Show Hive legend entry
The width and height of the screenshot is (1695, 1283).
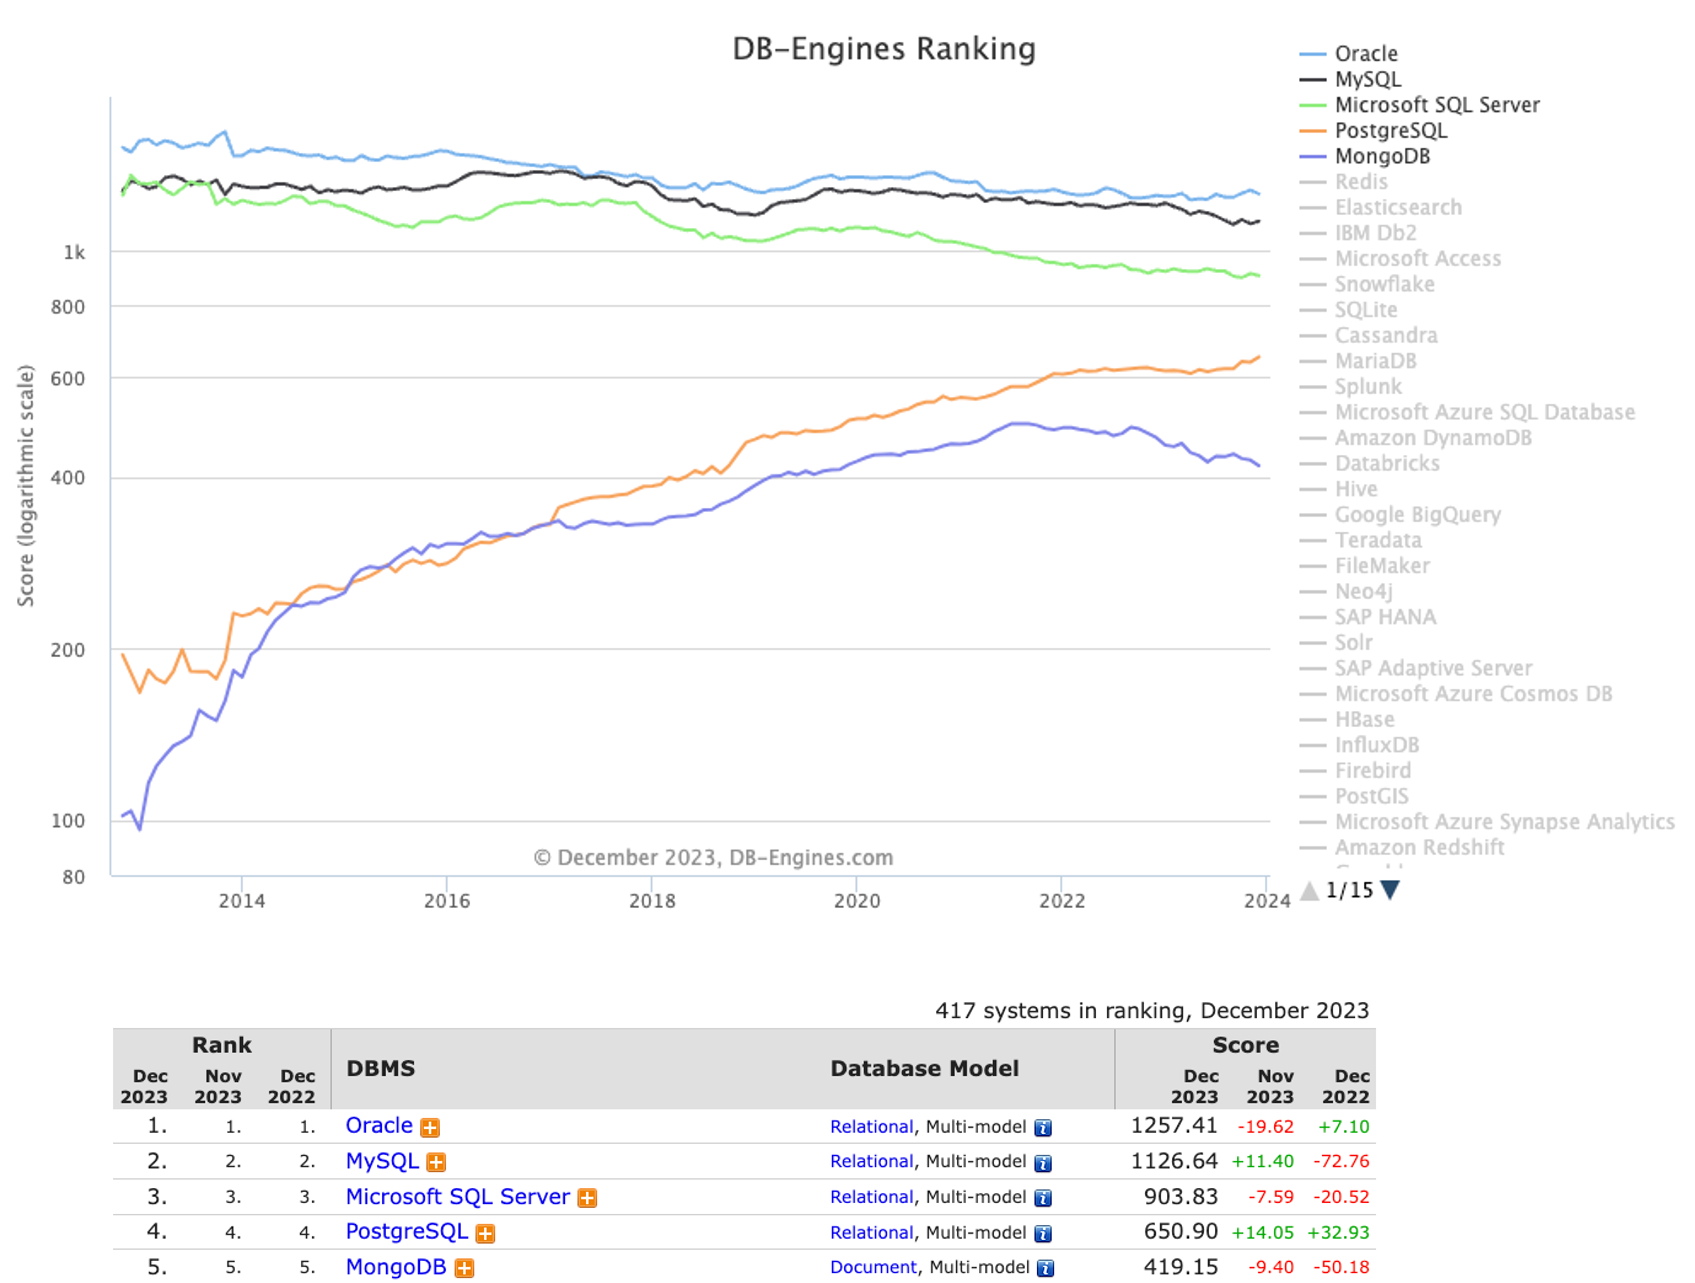click(1339, 489)
